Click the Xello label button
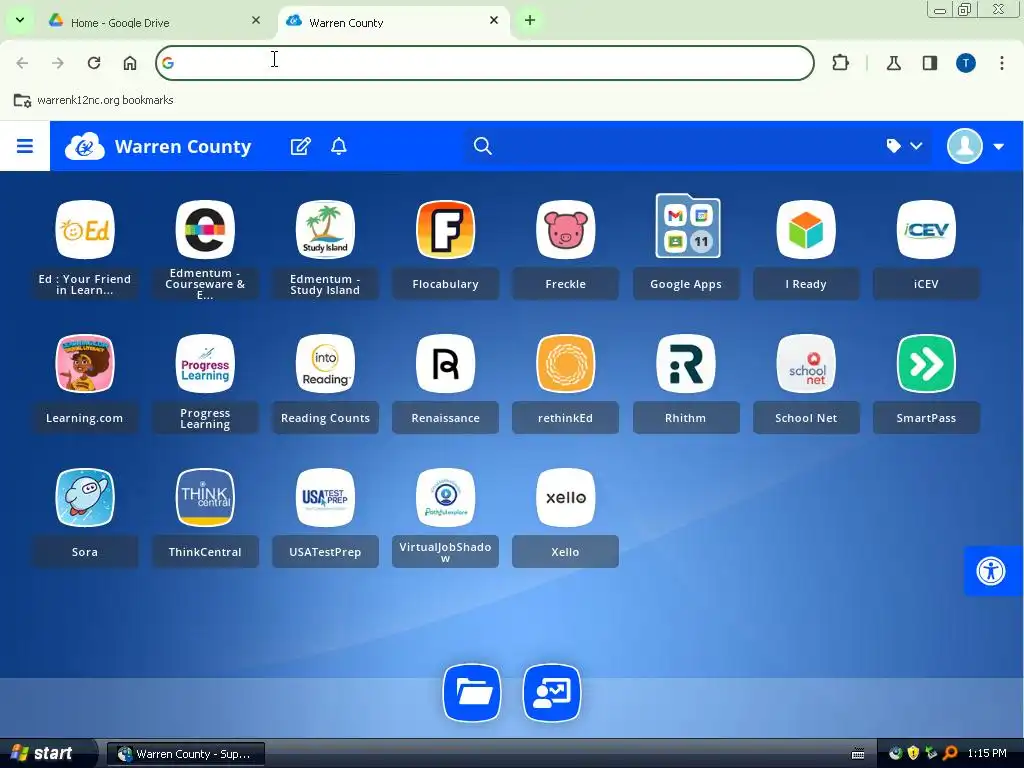The image size is (1024, 768). (x=566, y=552)
